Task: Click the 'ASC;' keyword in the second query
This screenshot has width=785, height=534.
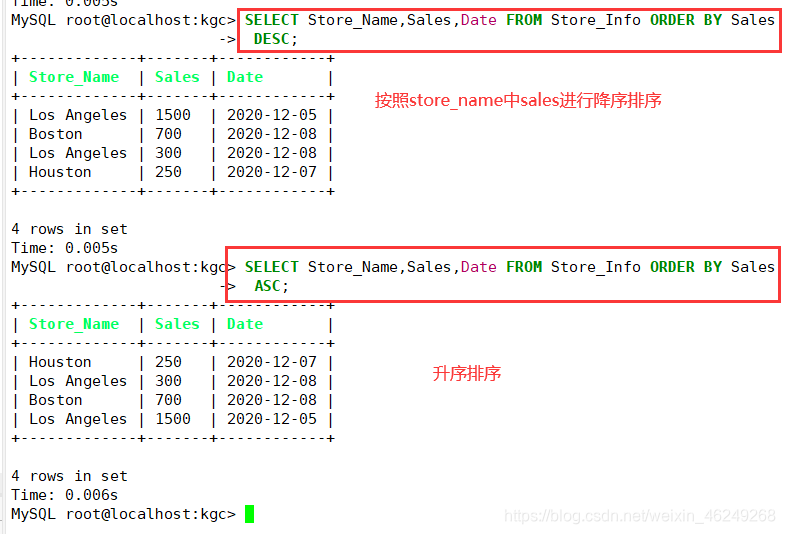Action: pos(271,286)
